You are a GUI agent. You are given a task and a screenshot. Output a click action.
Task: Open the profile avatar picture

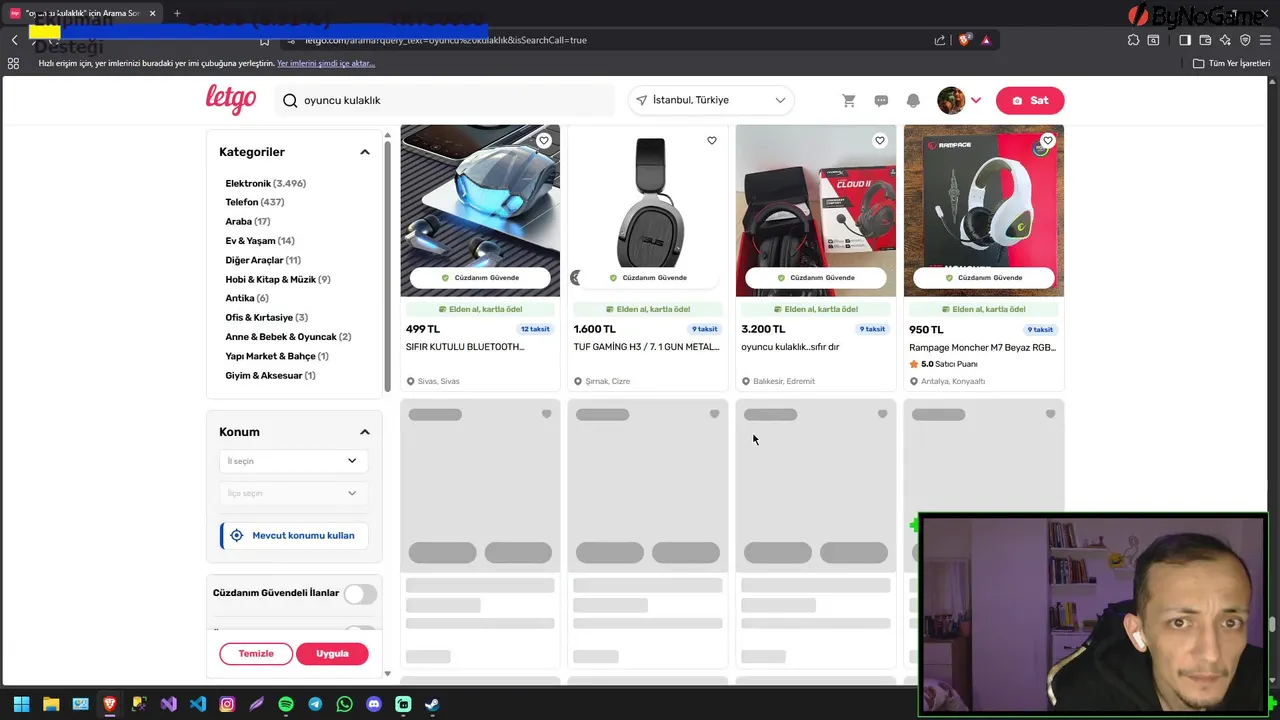point(951,100)
